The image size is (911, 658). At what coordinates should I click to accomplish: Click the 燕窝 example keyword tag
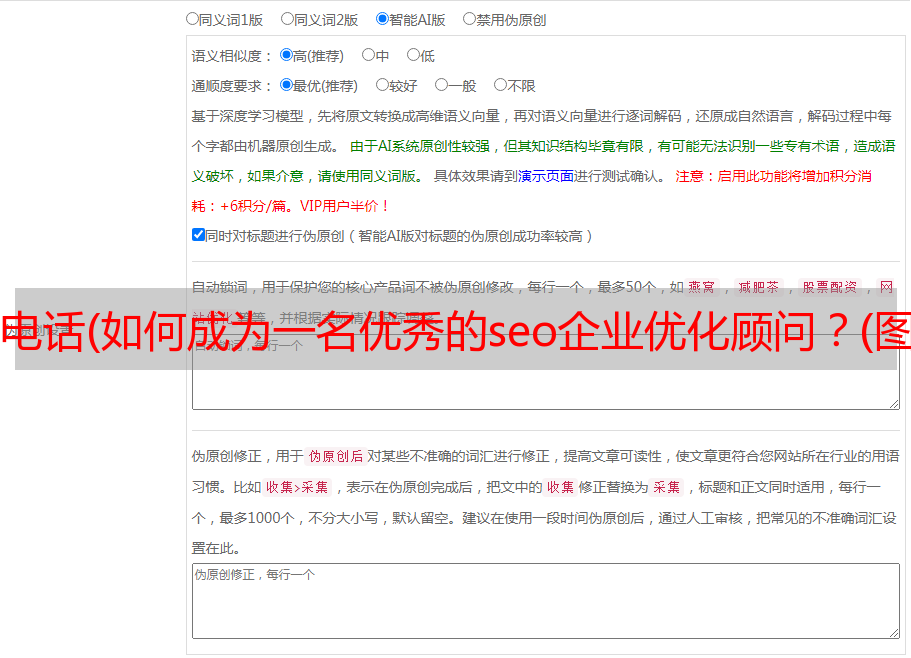pyautogui.click(x=702, y=286)
